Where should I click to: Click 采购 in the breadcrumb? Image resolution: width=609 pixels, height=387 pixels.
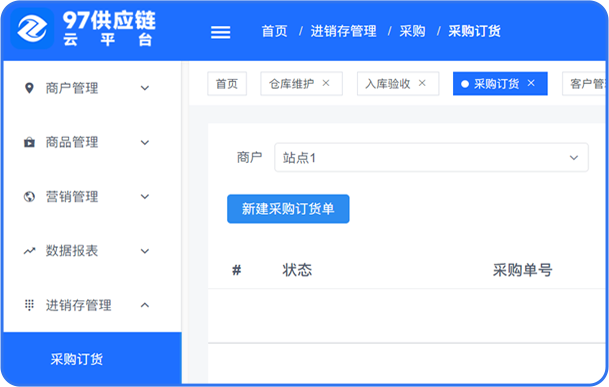tap(412, 31)
